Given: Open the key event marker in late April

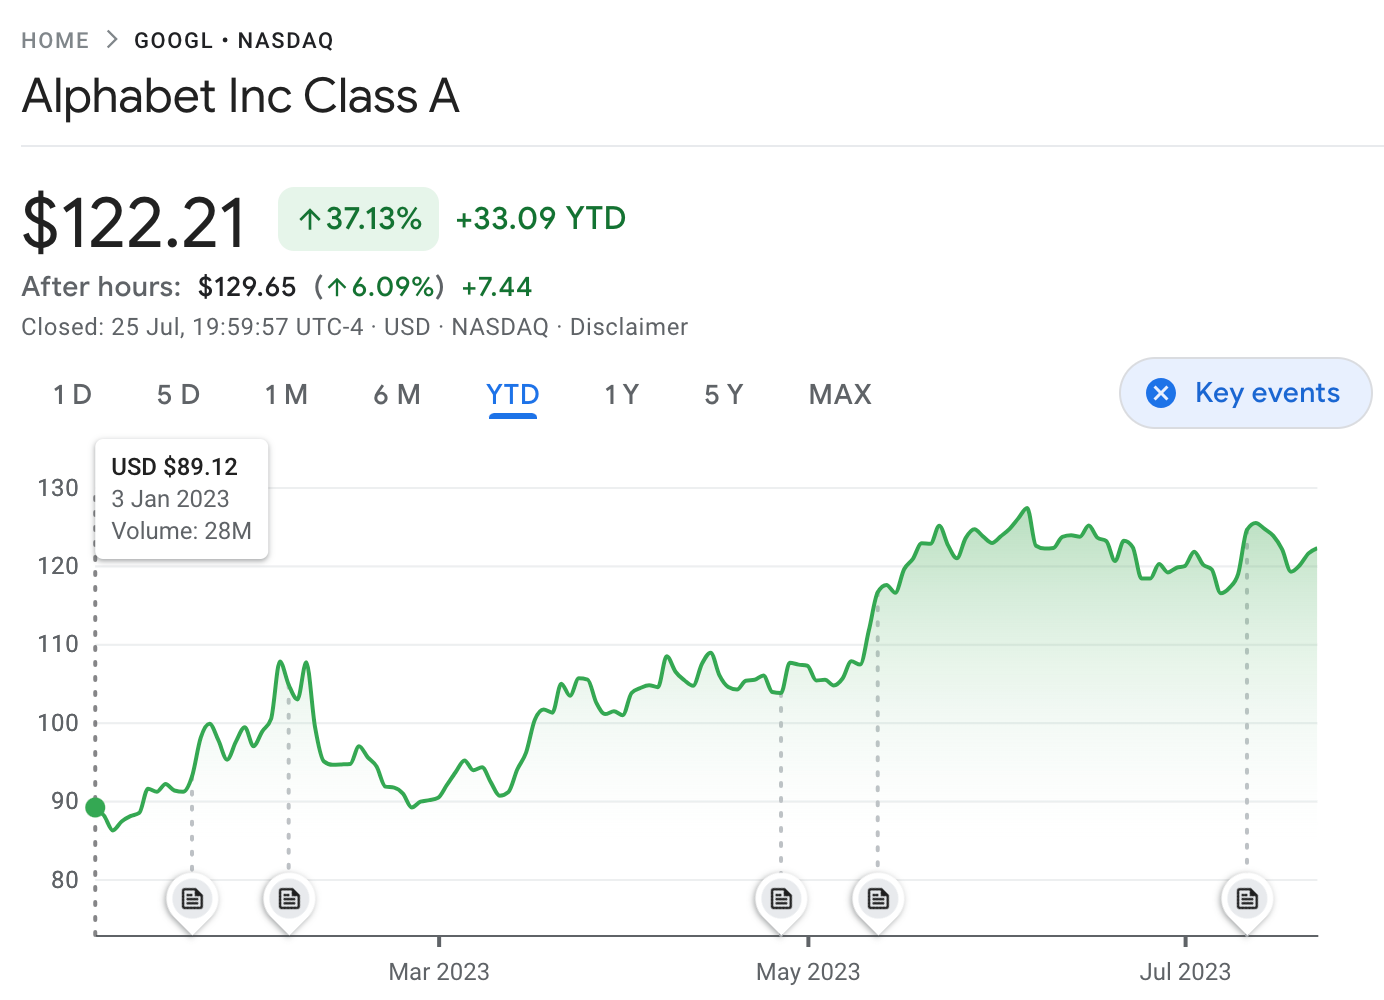Looking at the screenshot, I should pyautogui.click(x=781, y=898).
